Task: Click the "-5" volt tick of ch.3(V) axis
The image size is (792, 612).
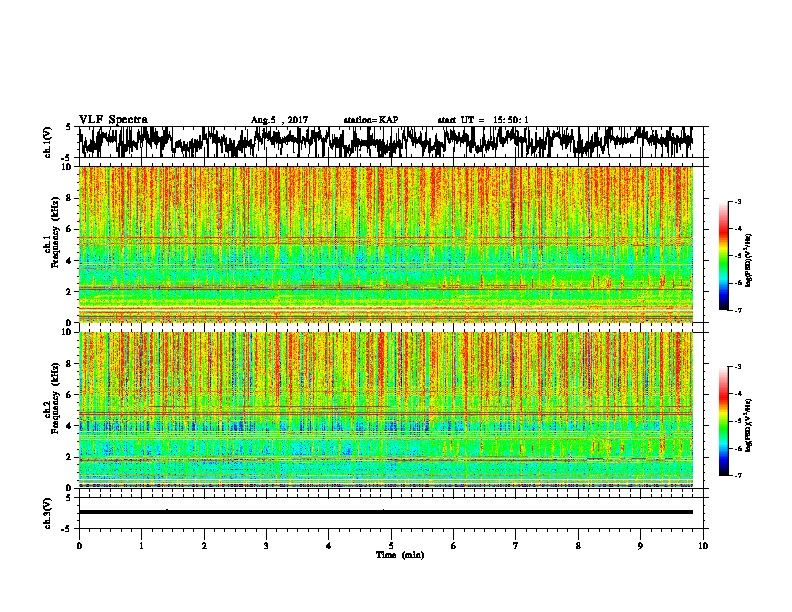Action: click(x=67, y=529)
